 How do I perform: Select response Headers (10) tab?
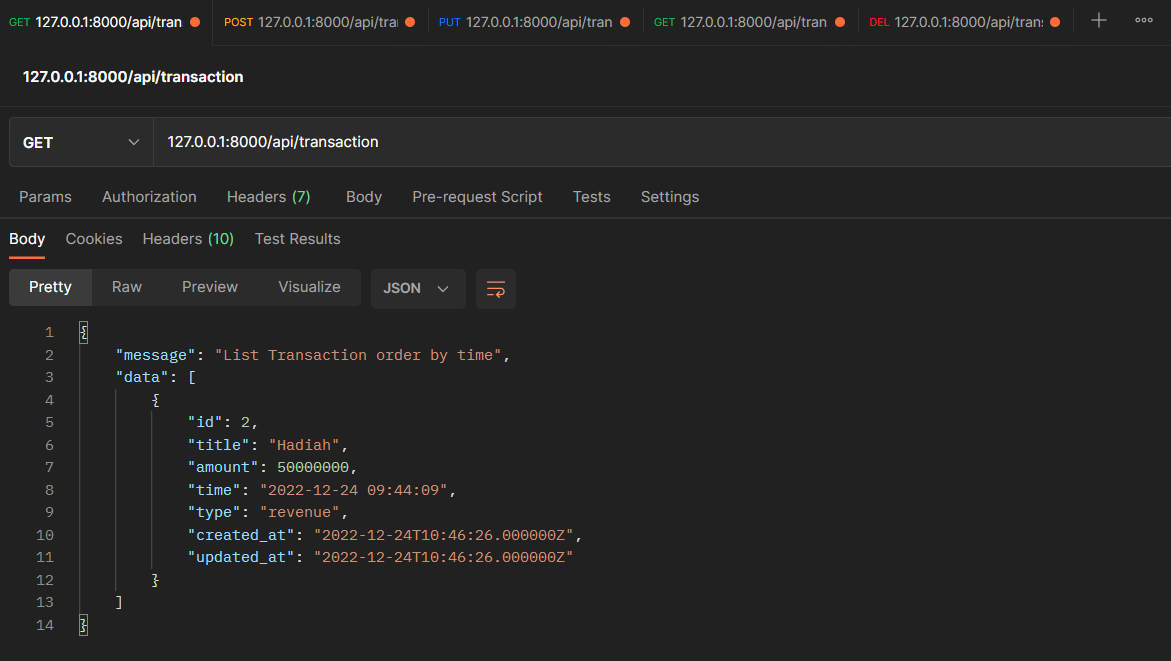coord(188,239)
